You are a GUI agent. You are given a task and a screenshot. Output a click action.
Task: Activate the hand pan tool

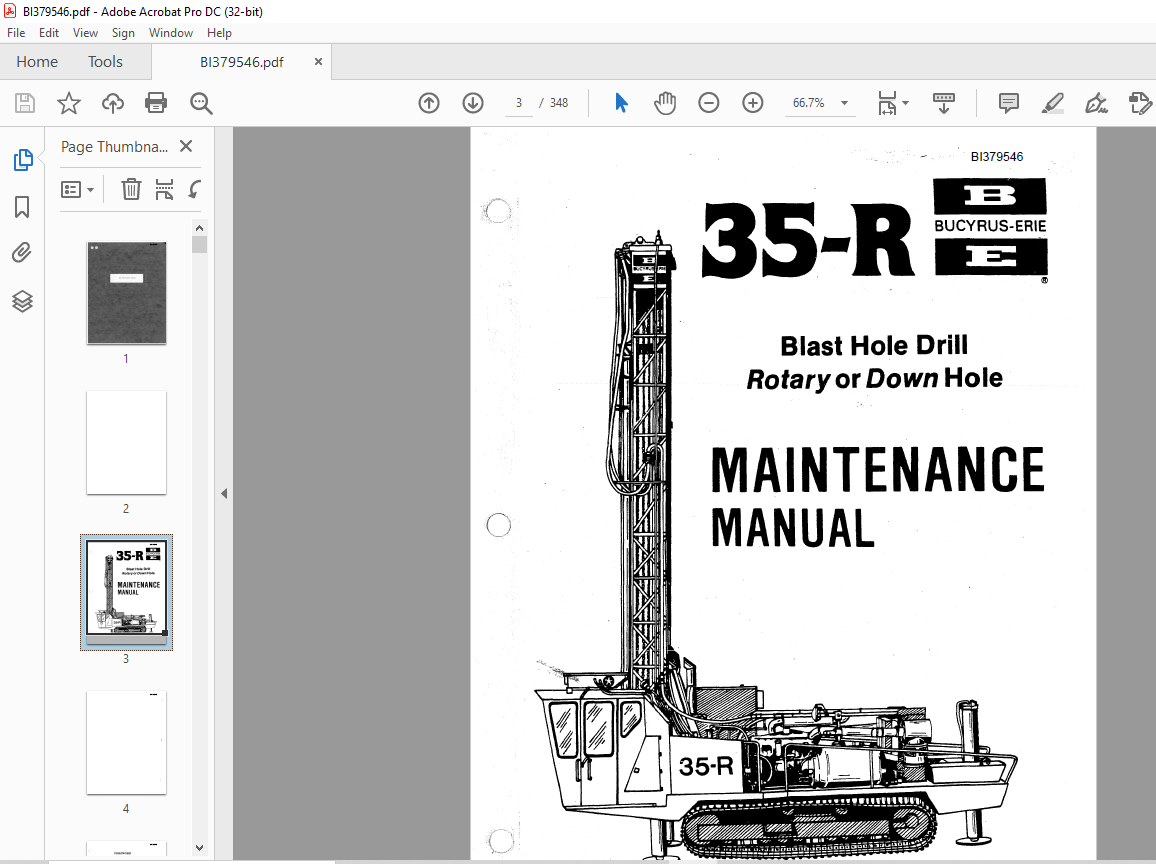click(665, 103)
